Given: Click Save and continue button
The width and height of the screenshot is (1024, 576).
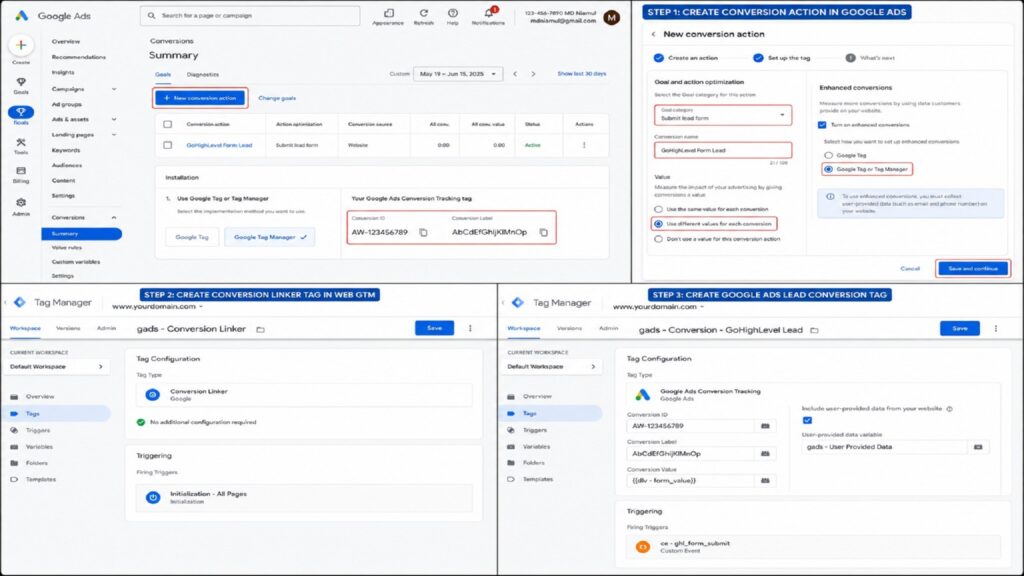Looking at the screenshot, I should (x=973, y=268).
